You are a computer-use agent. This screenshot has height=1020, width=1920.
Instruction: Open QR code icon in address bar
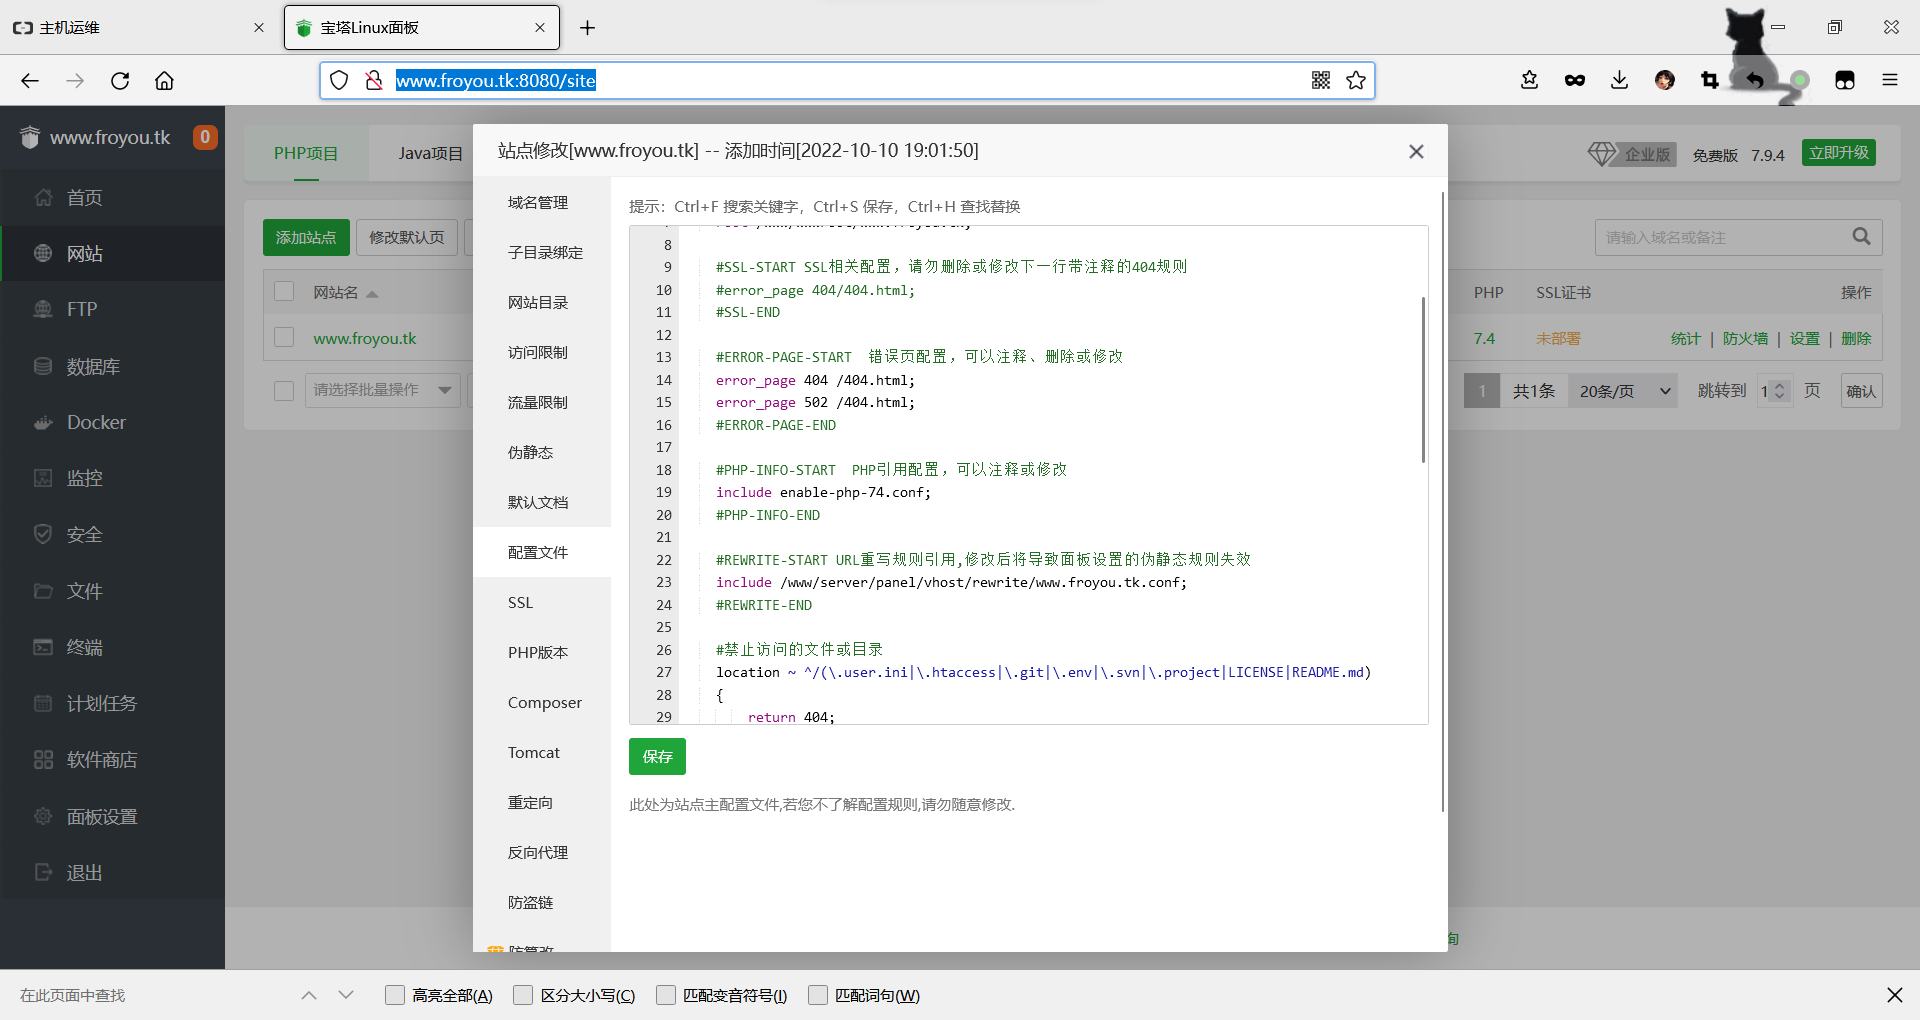click(1321, 81)
